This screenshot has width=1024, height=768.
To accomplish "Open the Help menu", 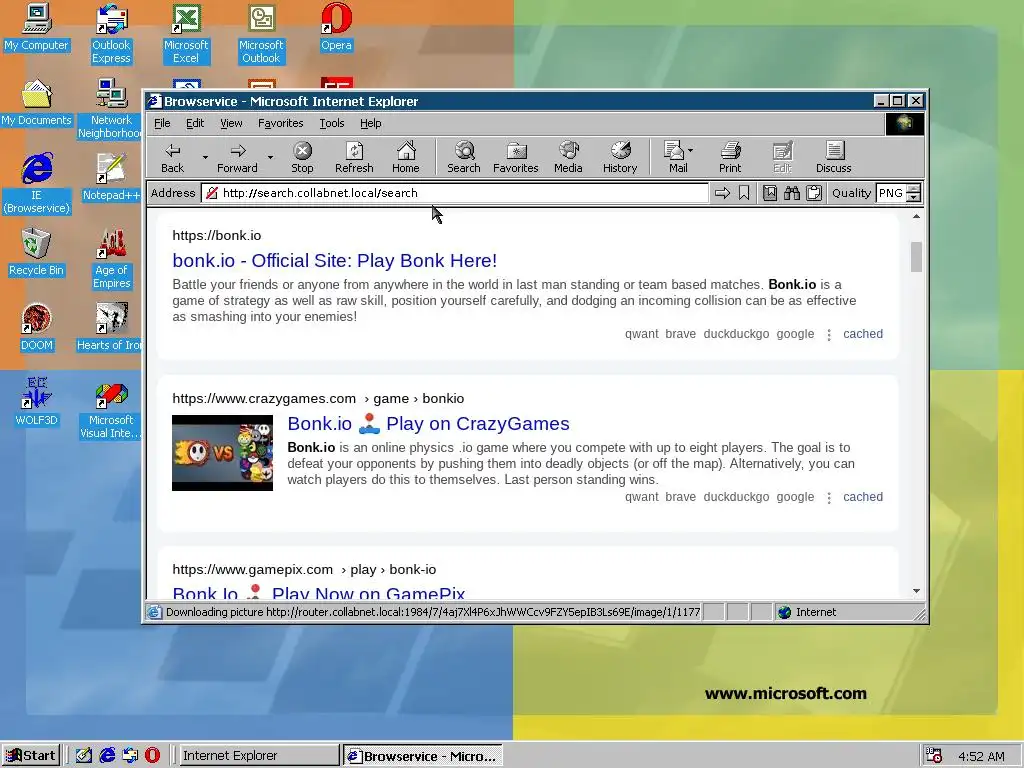I will 370,123.
